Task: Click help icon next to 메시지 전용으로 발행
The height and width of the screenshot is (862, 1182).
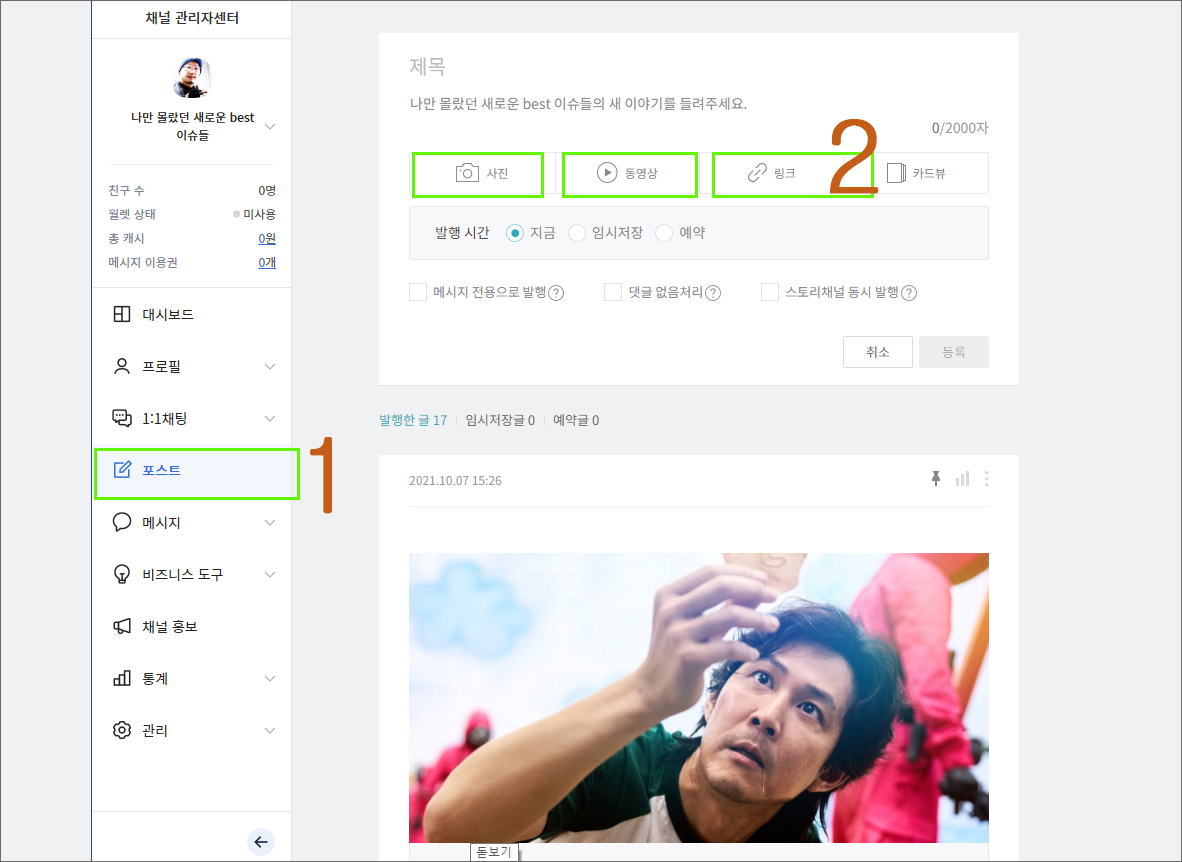Action: coord(556,293)
